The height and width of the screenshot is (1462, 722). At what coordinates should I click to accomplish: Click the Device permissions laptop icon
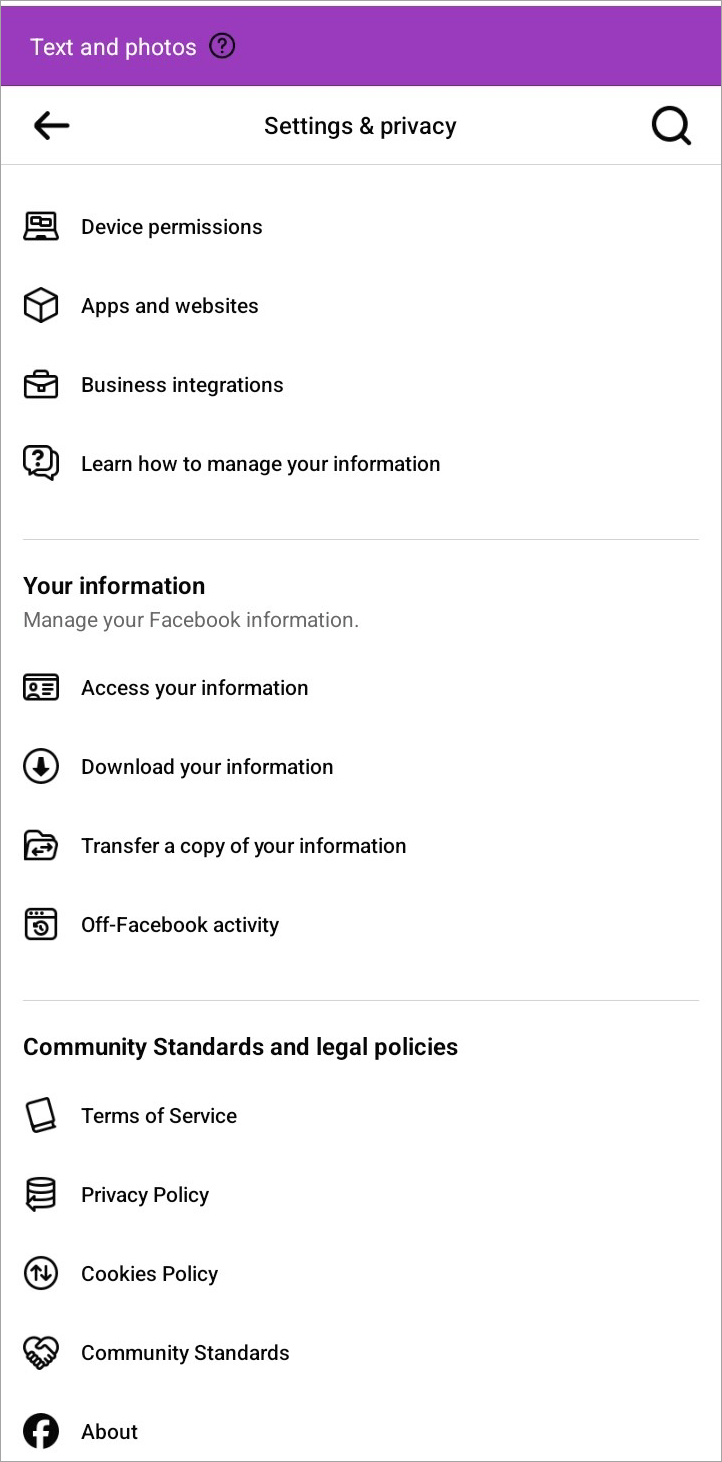[x=41, y=227]
